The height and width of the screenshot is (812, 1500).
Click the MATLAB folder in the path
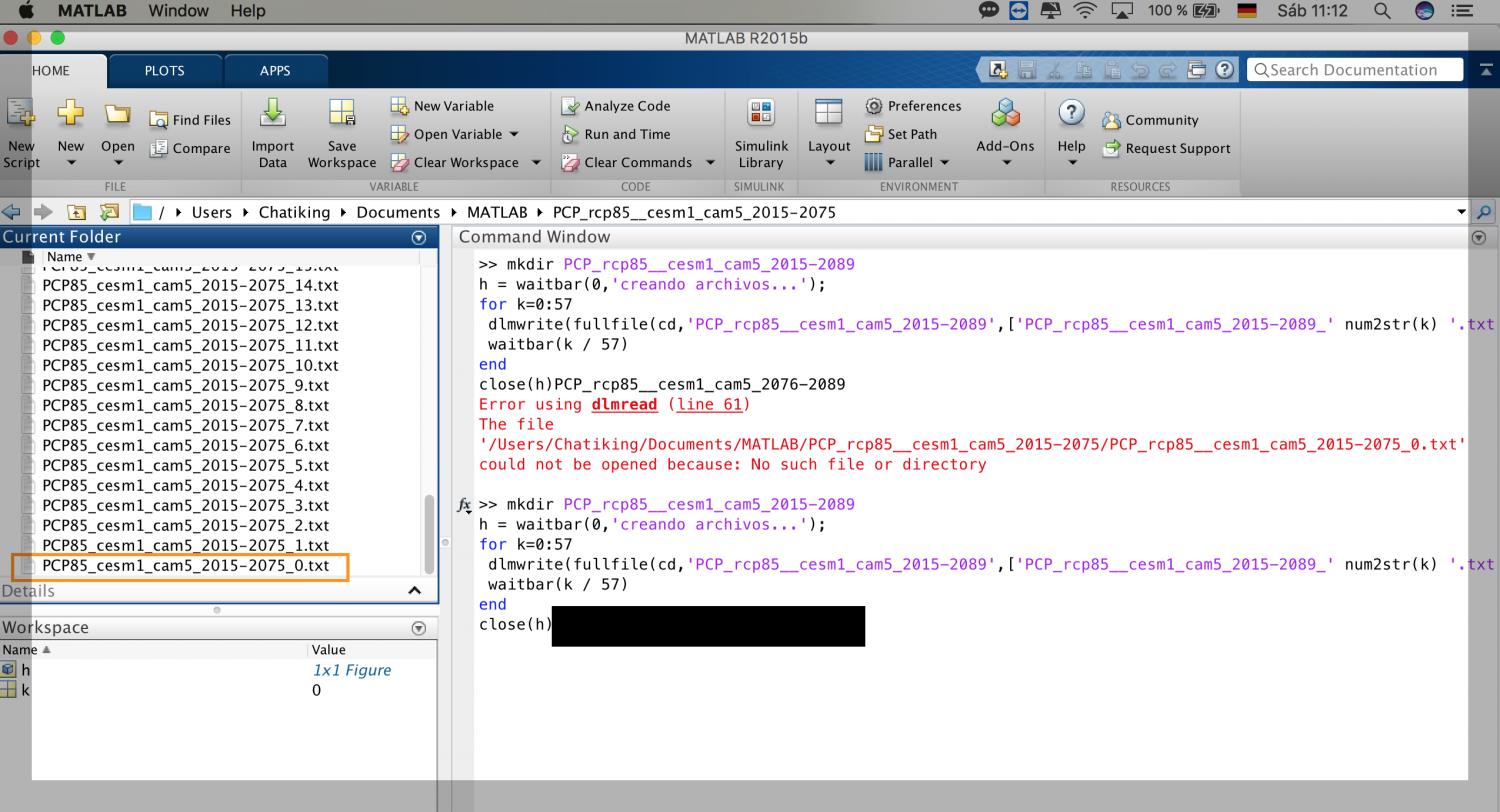(x=496, y=212)
